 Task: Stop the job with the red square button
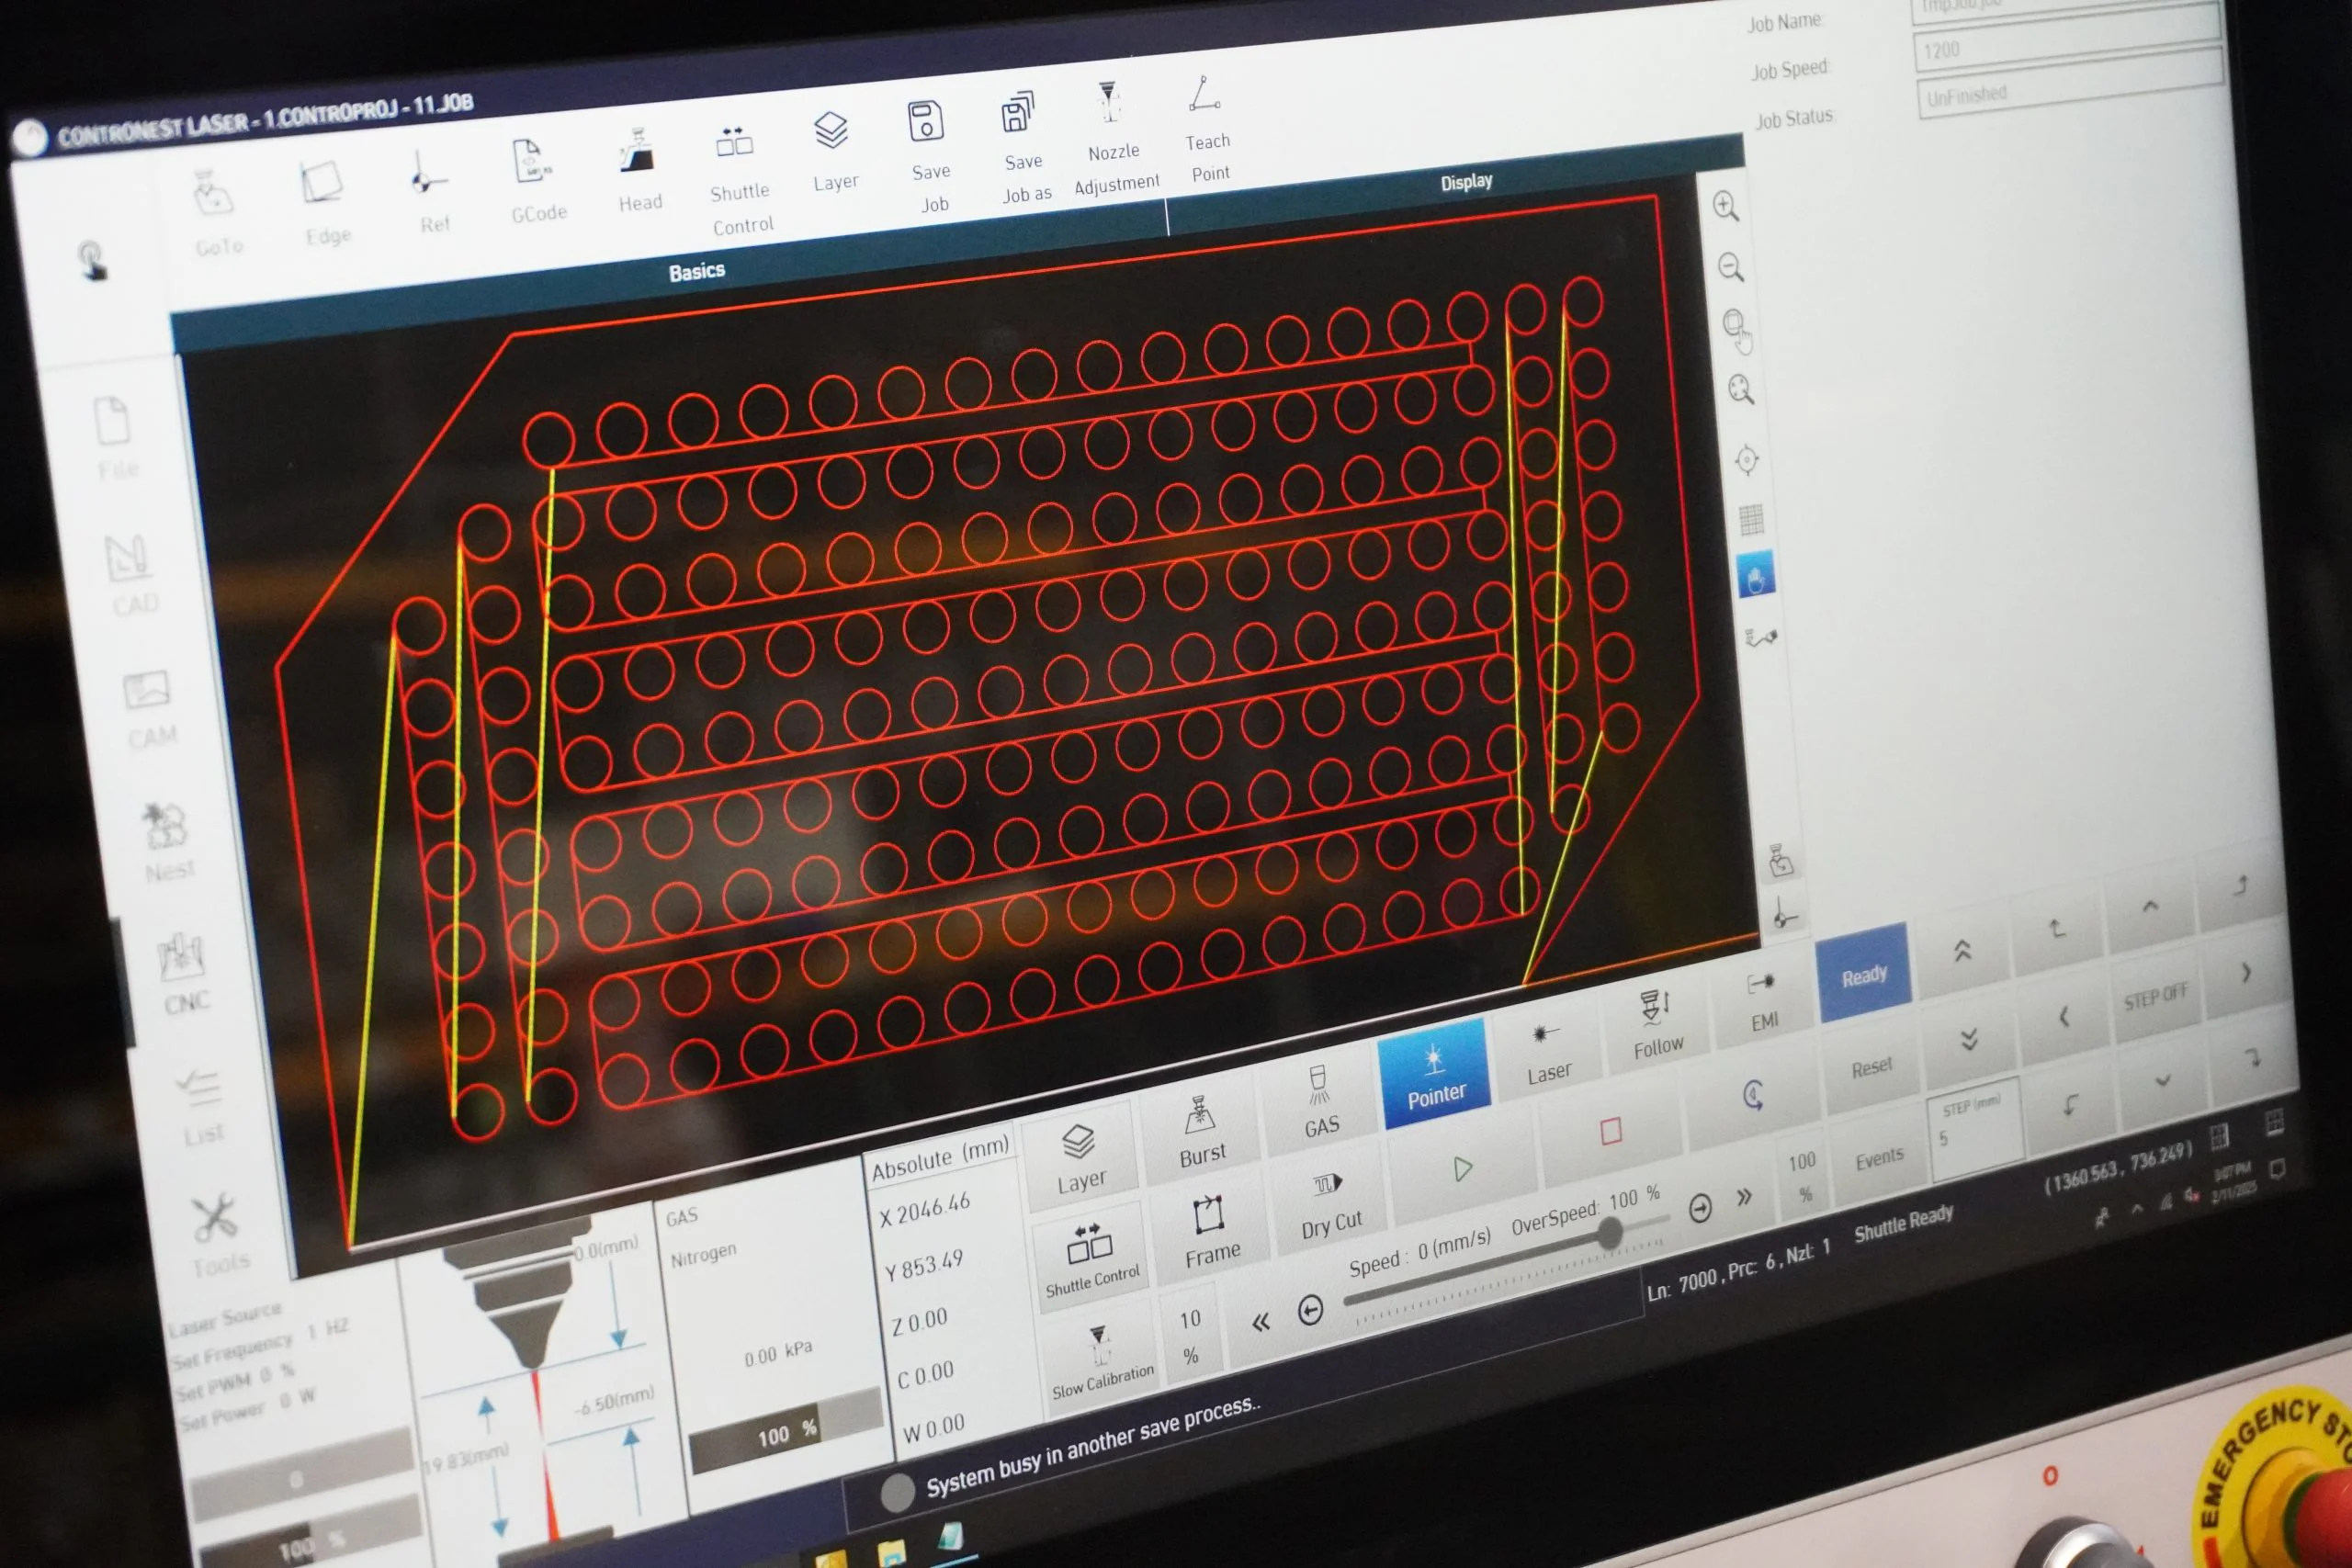click(x=1610, y=1132)
